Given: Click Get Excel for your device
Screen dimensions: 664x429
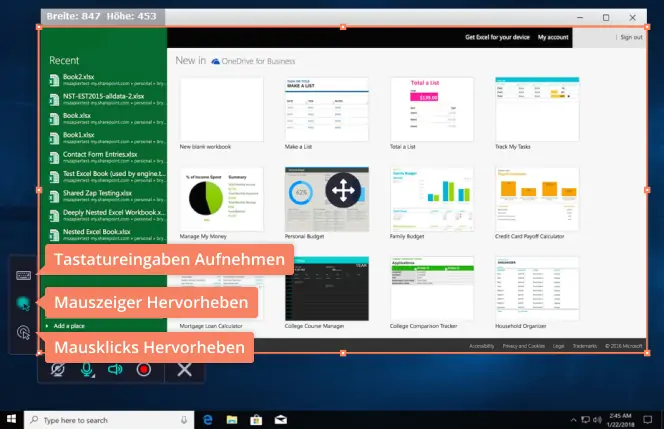Looking at the screenshot, I should 497,37.
